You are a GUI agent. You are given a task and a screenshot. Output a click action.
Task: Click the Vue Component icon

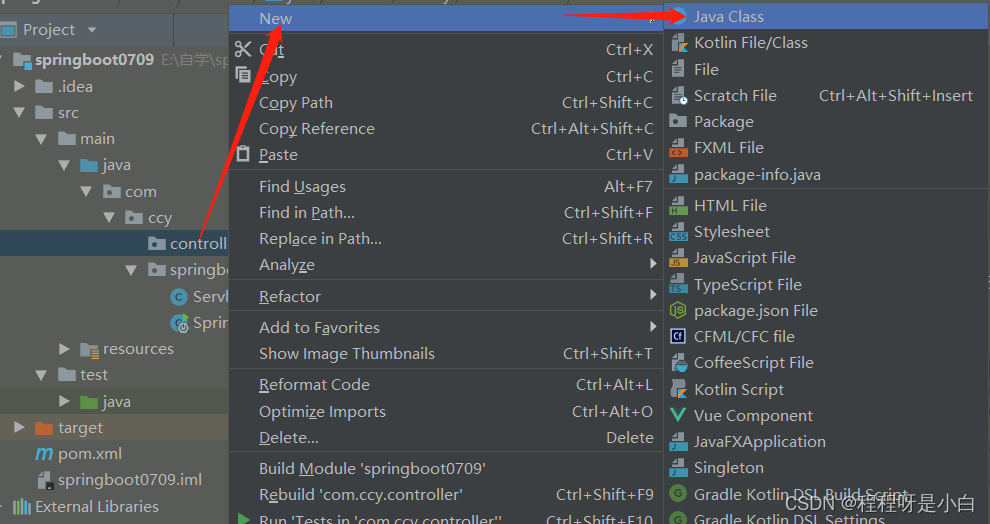click(x=678, y=416)
